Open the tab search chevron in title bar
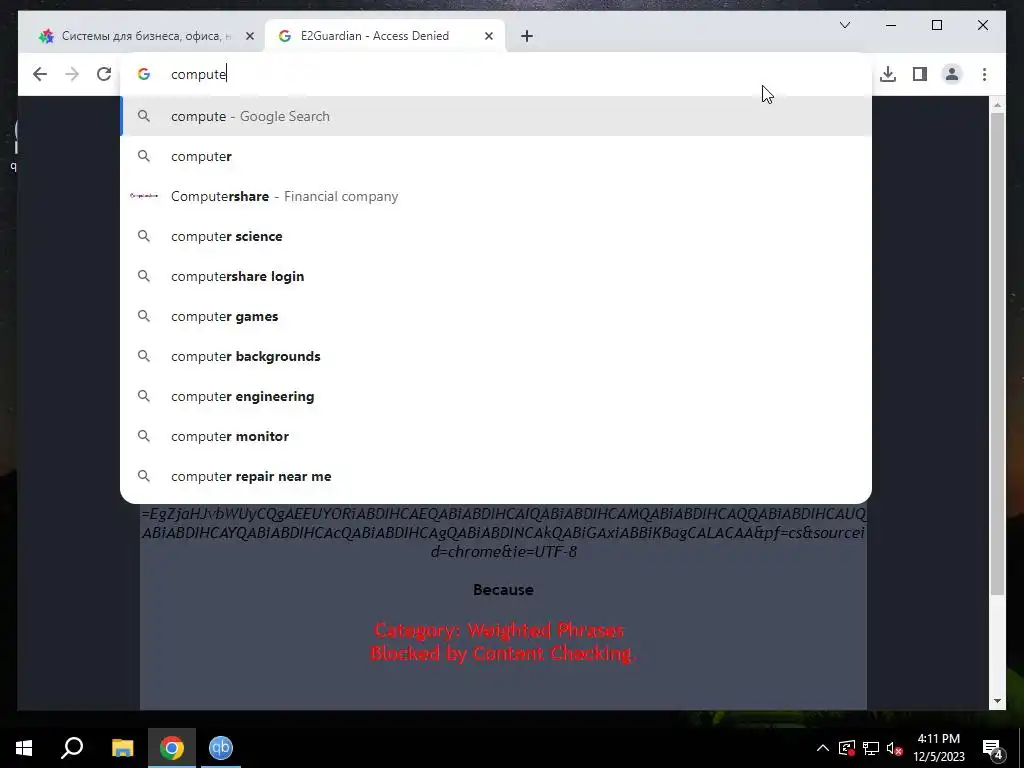1024x768 pixels. (x=844, y=25)
